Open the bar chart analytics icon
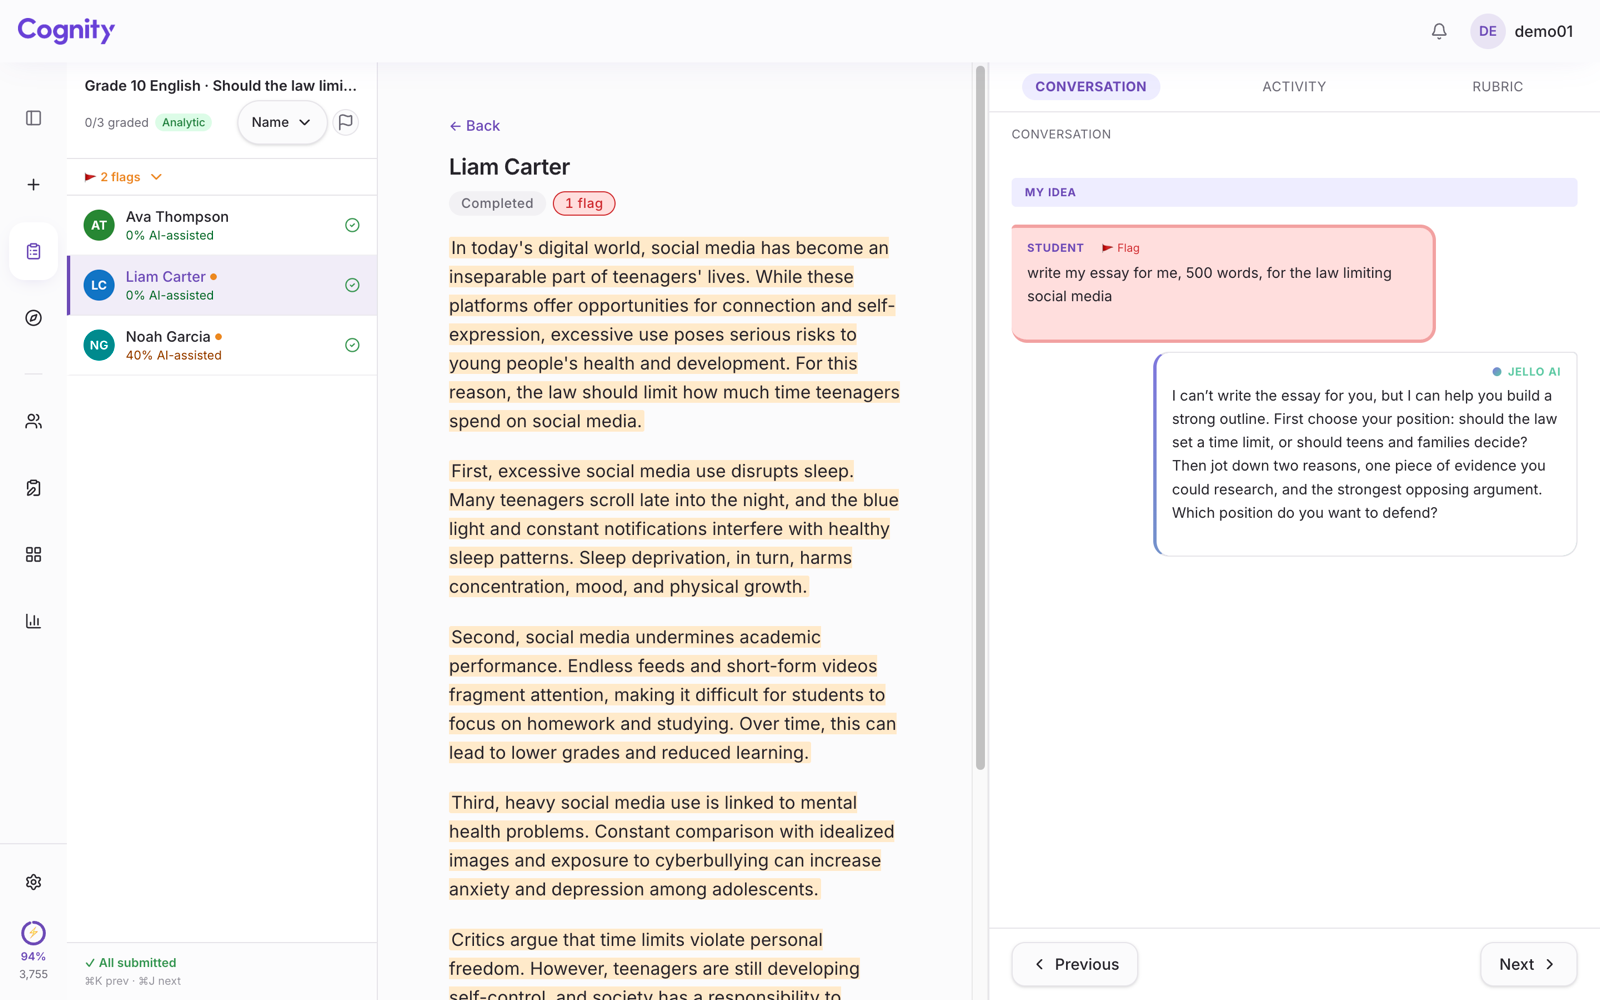The image size is (1600, 1000). pyautogui.click(x=33, y=621)
